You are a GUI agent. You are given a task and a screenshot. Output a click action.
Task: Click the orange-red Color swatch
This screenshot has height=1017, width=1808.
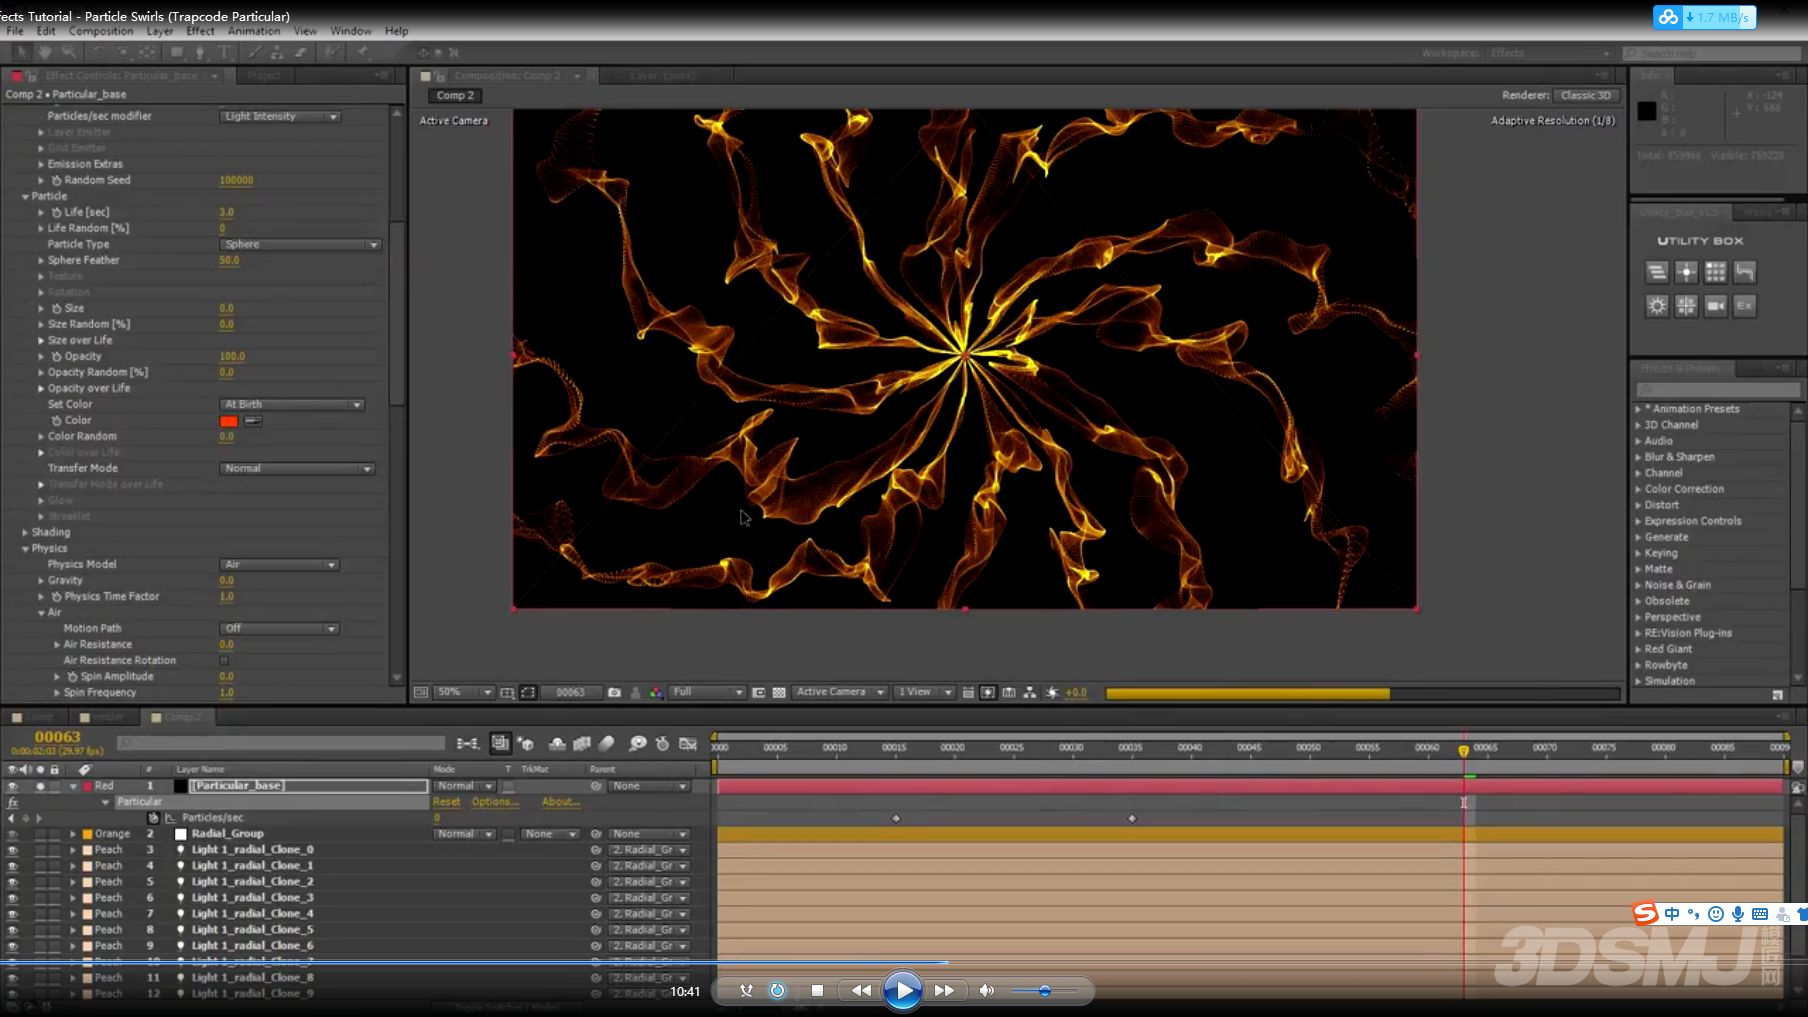pyautogui.click(x=229, y=421)
